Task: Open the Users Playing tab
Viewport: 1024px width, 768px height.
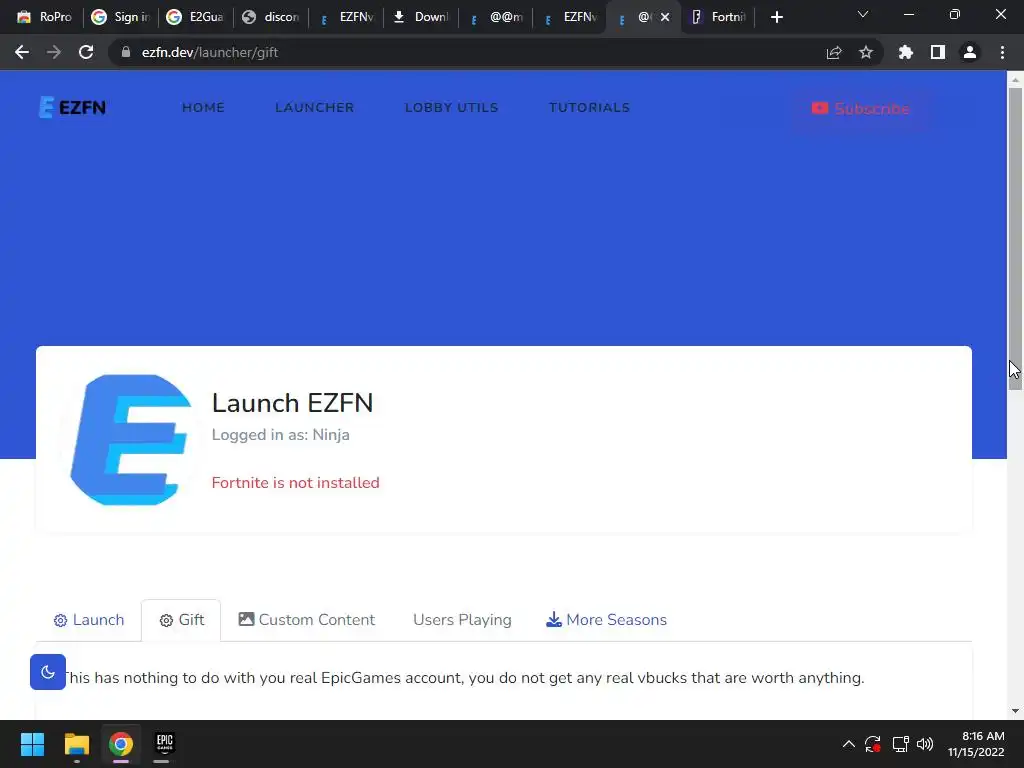Action: pos(462,620)
